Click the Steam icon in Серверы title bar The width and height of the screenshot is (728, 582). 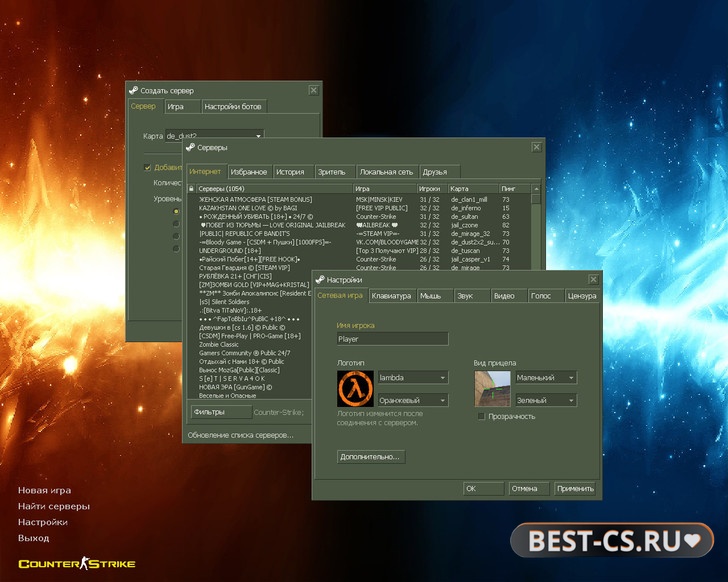[x=190, y=147]
